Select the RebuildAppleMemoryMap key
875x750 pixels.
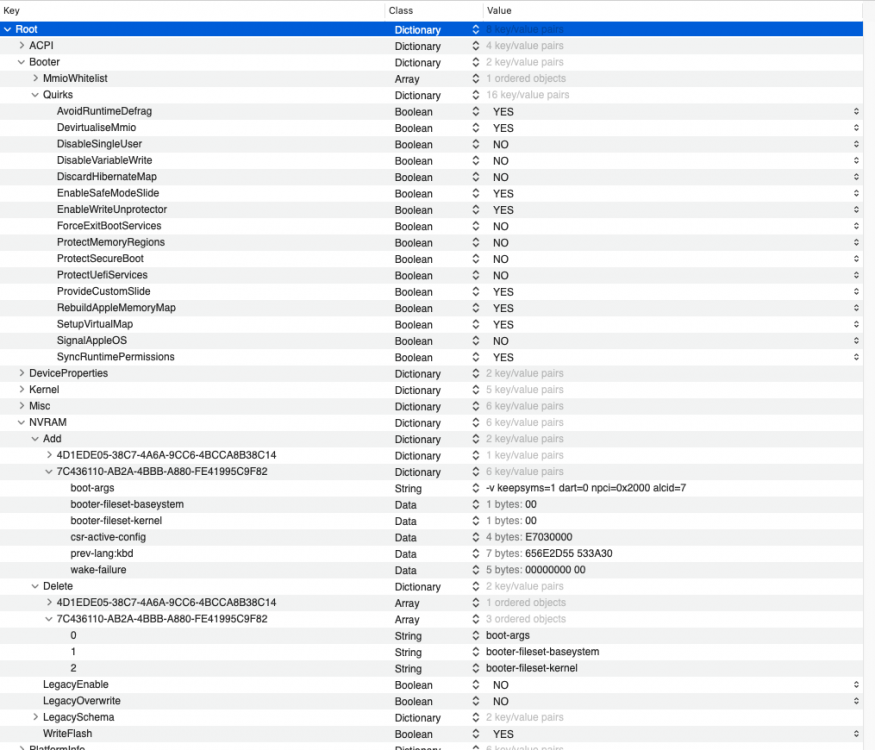[116, 307]
